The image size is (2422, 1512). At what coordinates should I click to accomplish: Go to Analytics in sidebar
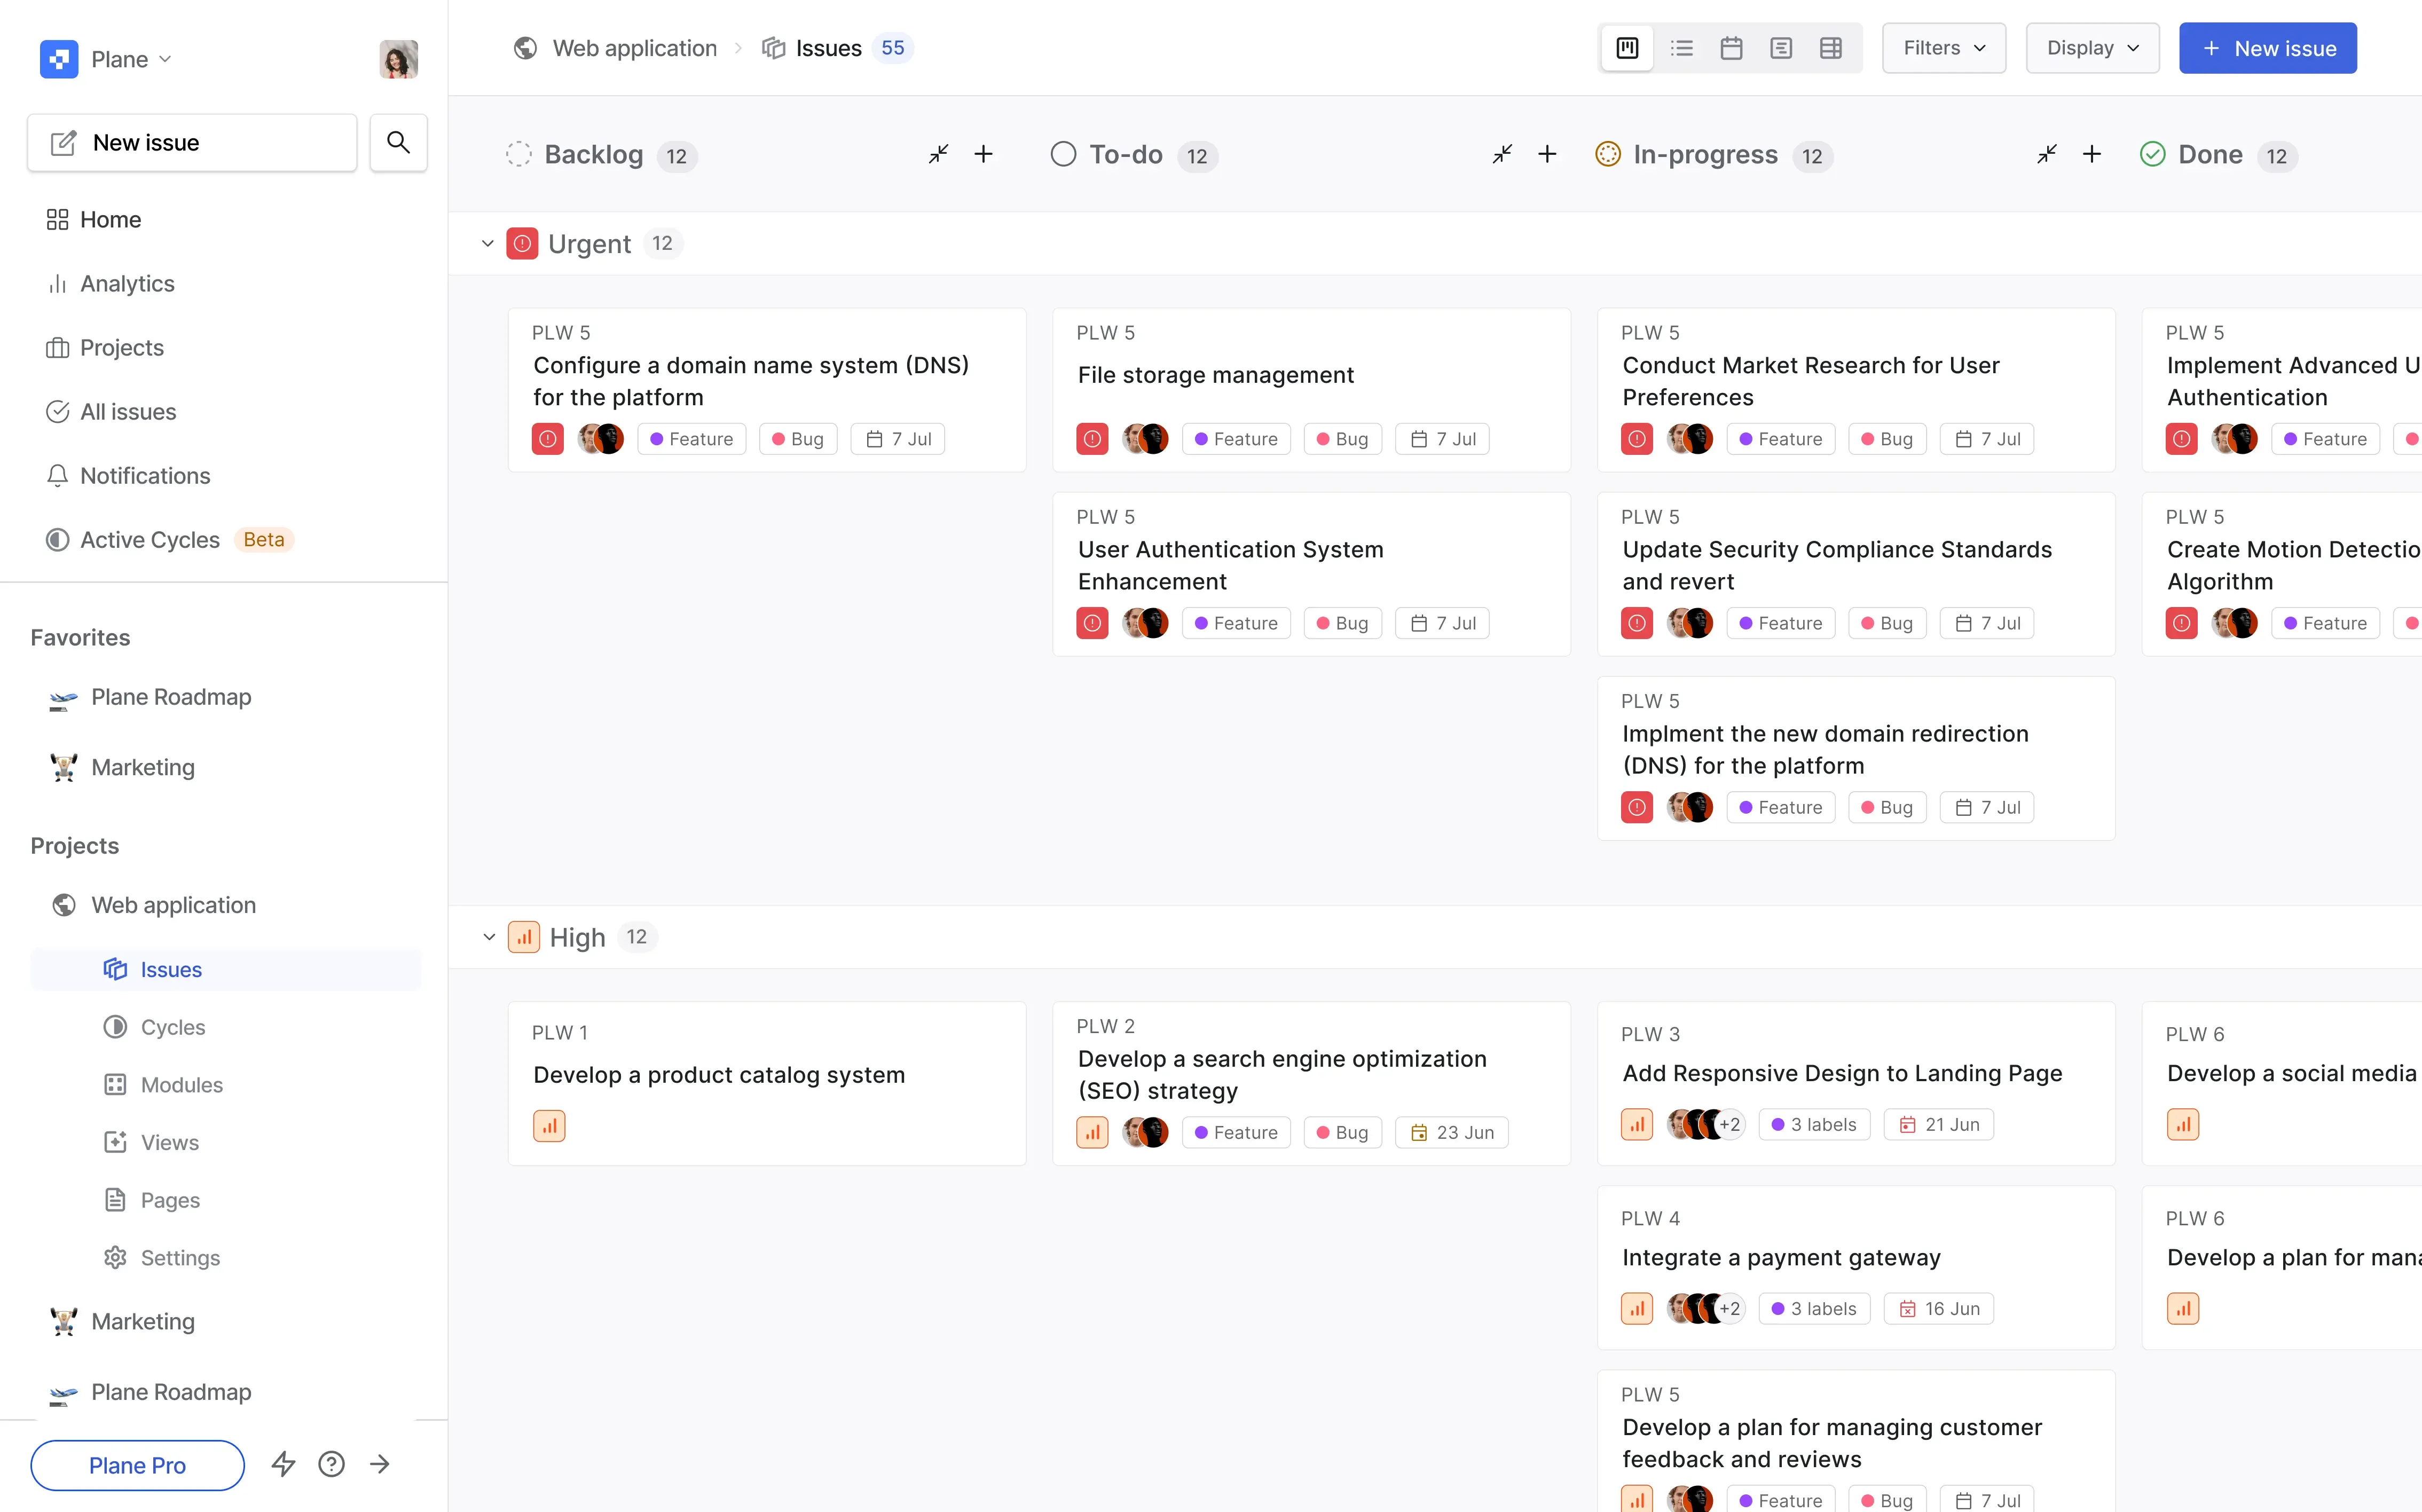point(127,284)
